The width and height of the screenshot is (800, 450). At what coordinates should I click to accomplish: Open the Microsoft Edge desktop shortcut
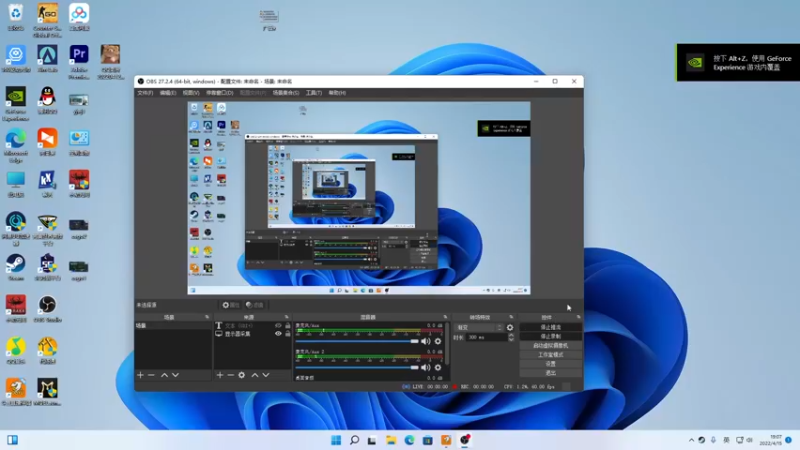point(16,146)
